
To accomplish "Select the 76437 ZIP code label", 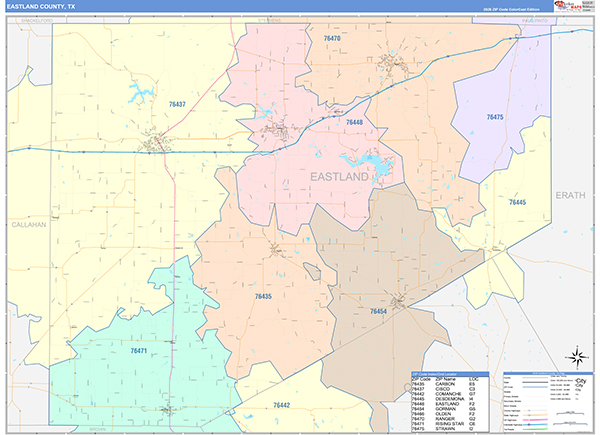I will point(177,104).
